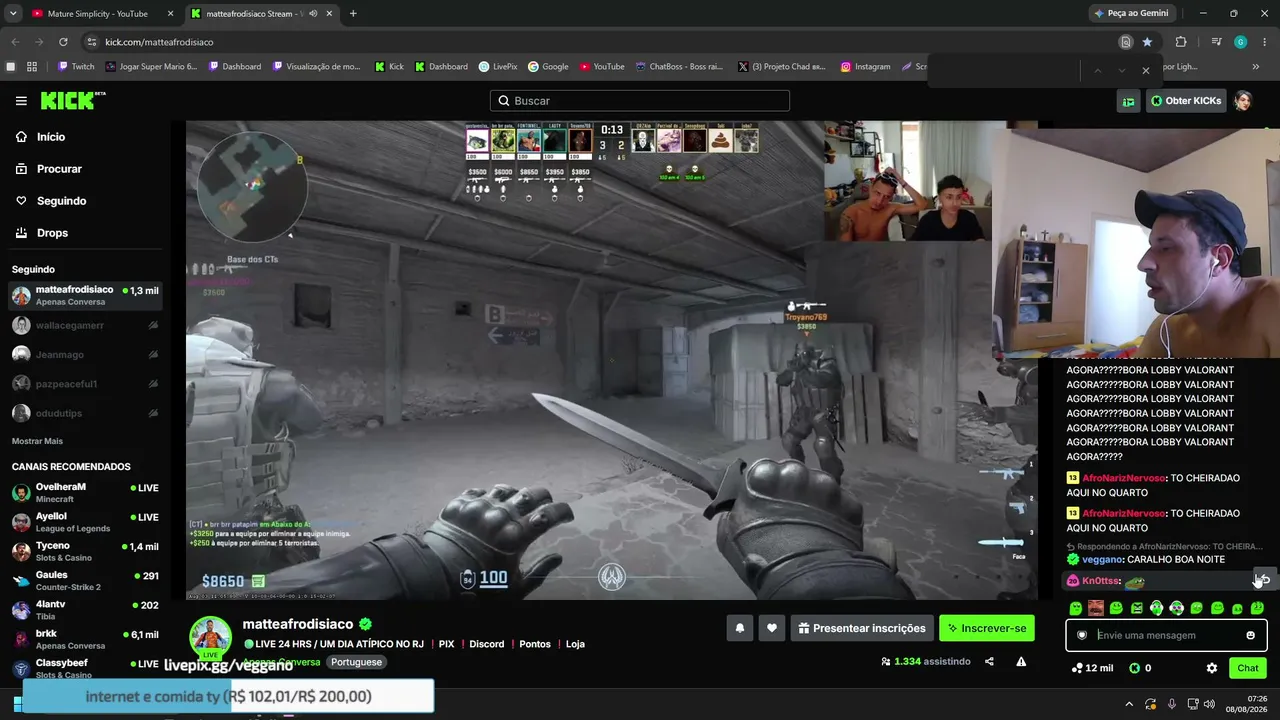Open the Chrome three-dot menu
Screen dimensions: 1280x720
click(1265, 42)
